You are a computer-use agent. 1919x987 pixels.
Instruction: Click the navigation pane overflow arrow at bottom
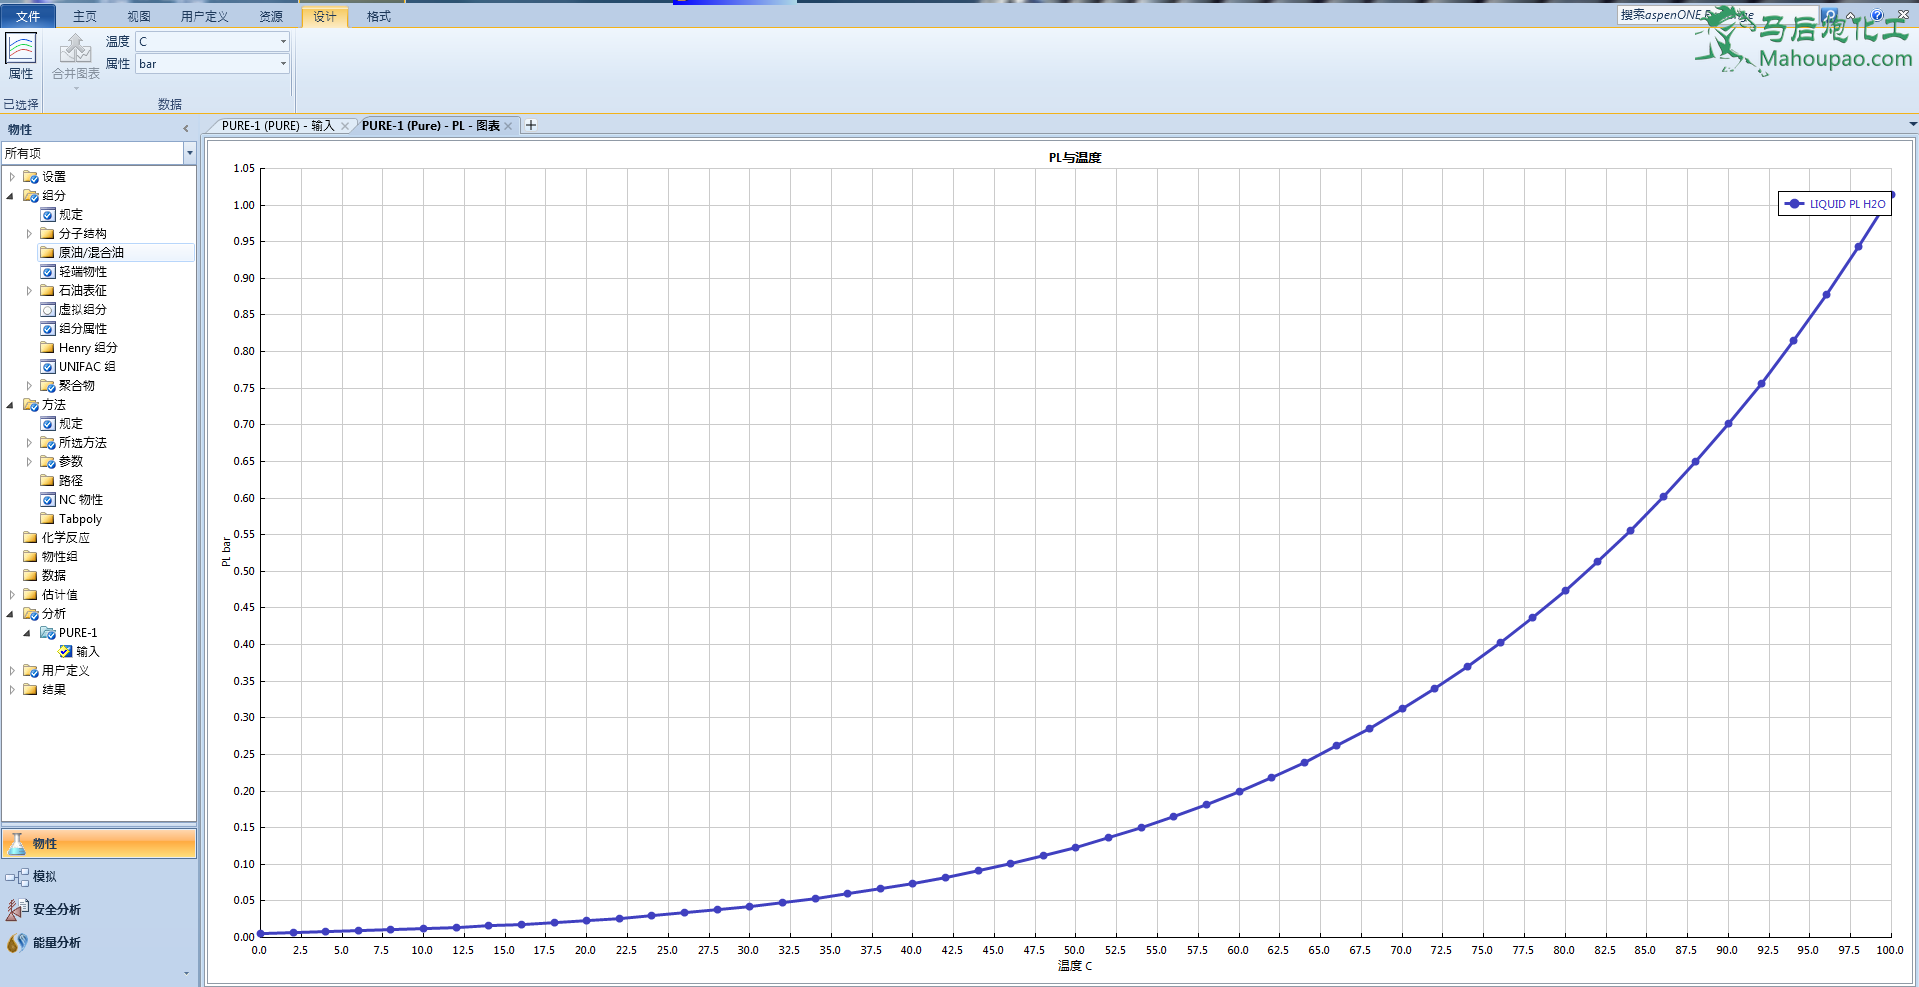tap(186, 973)
